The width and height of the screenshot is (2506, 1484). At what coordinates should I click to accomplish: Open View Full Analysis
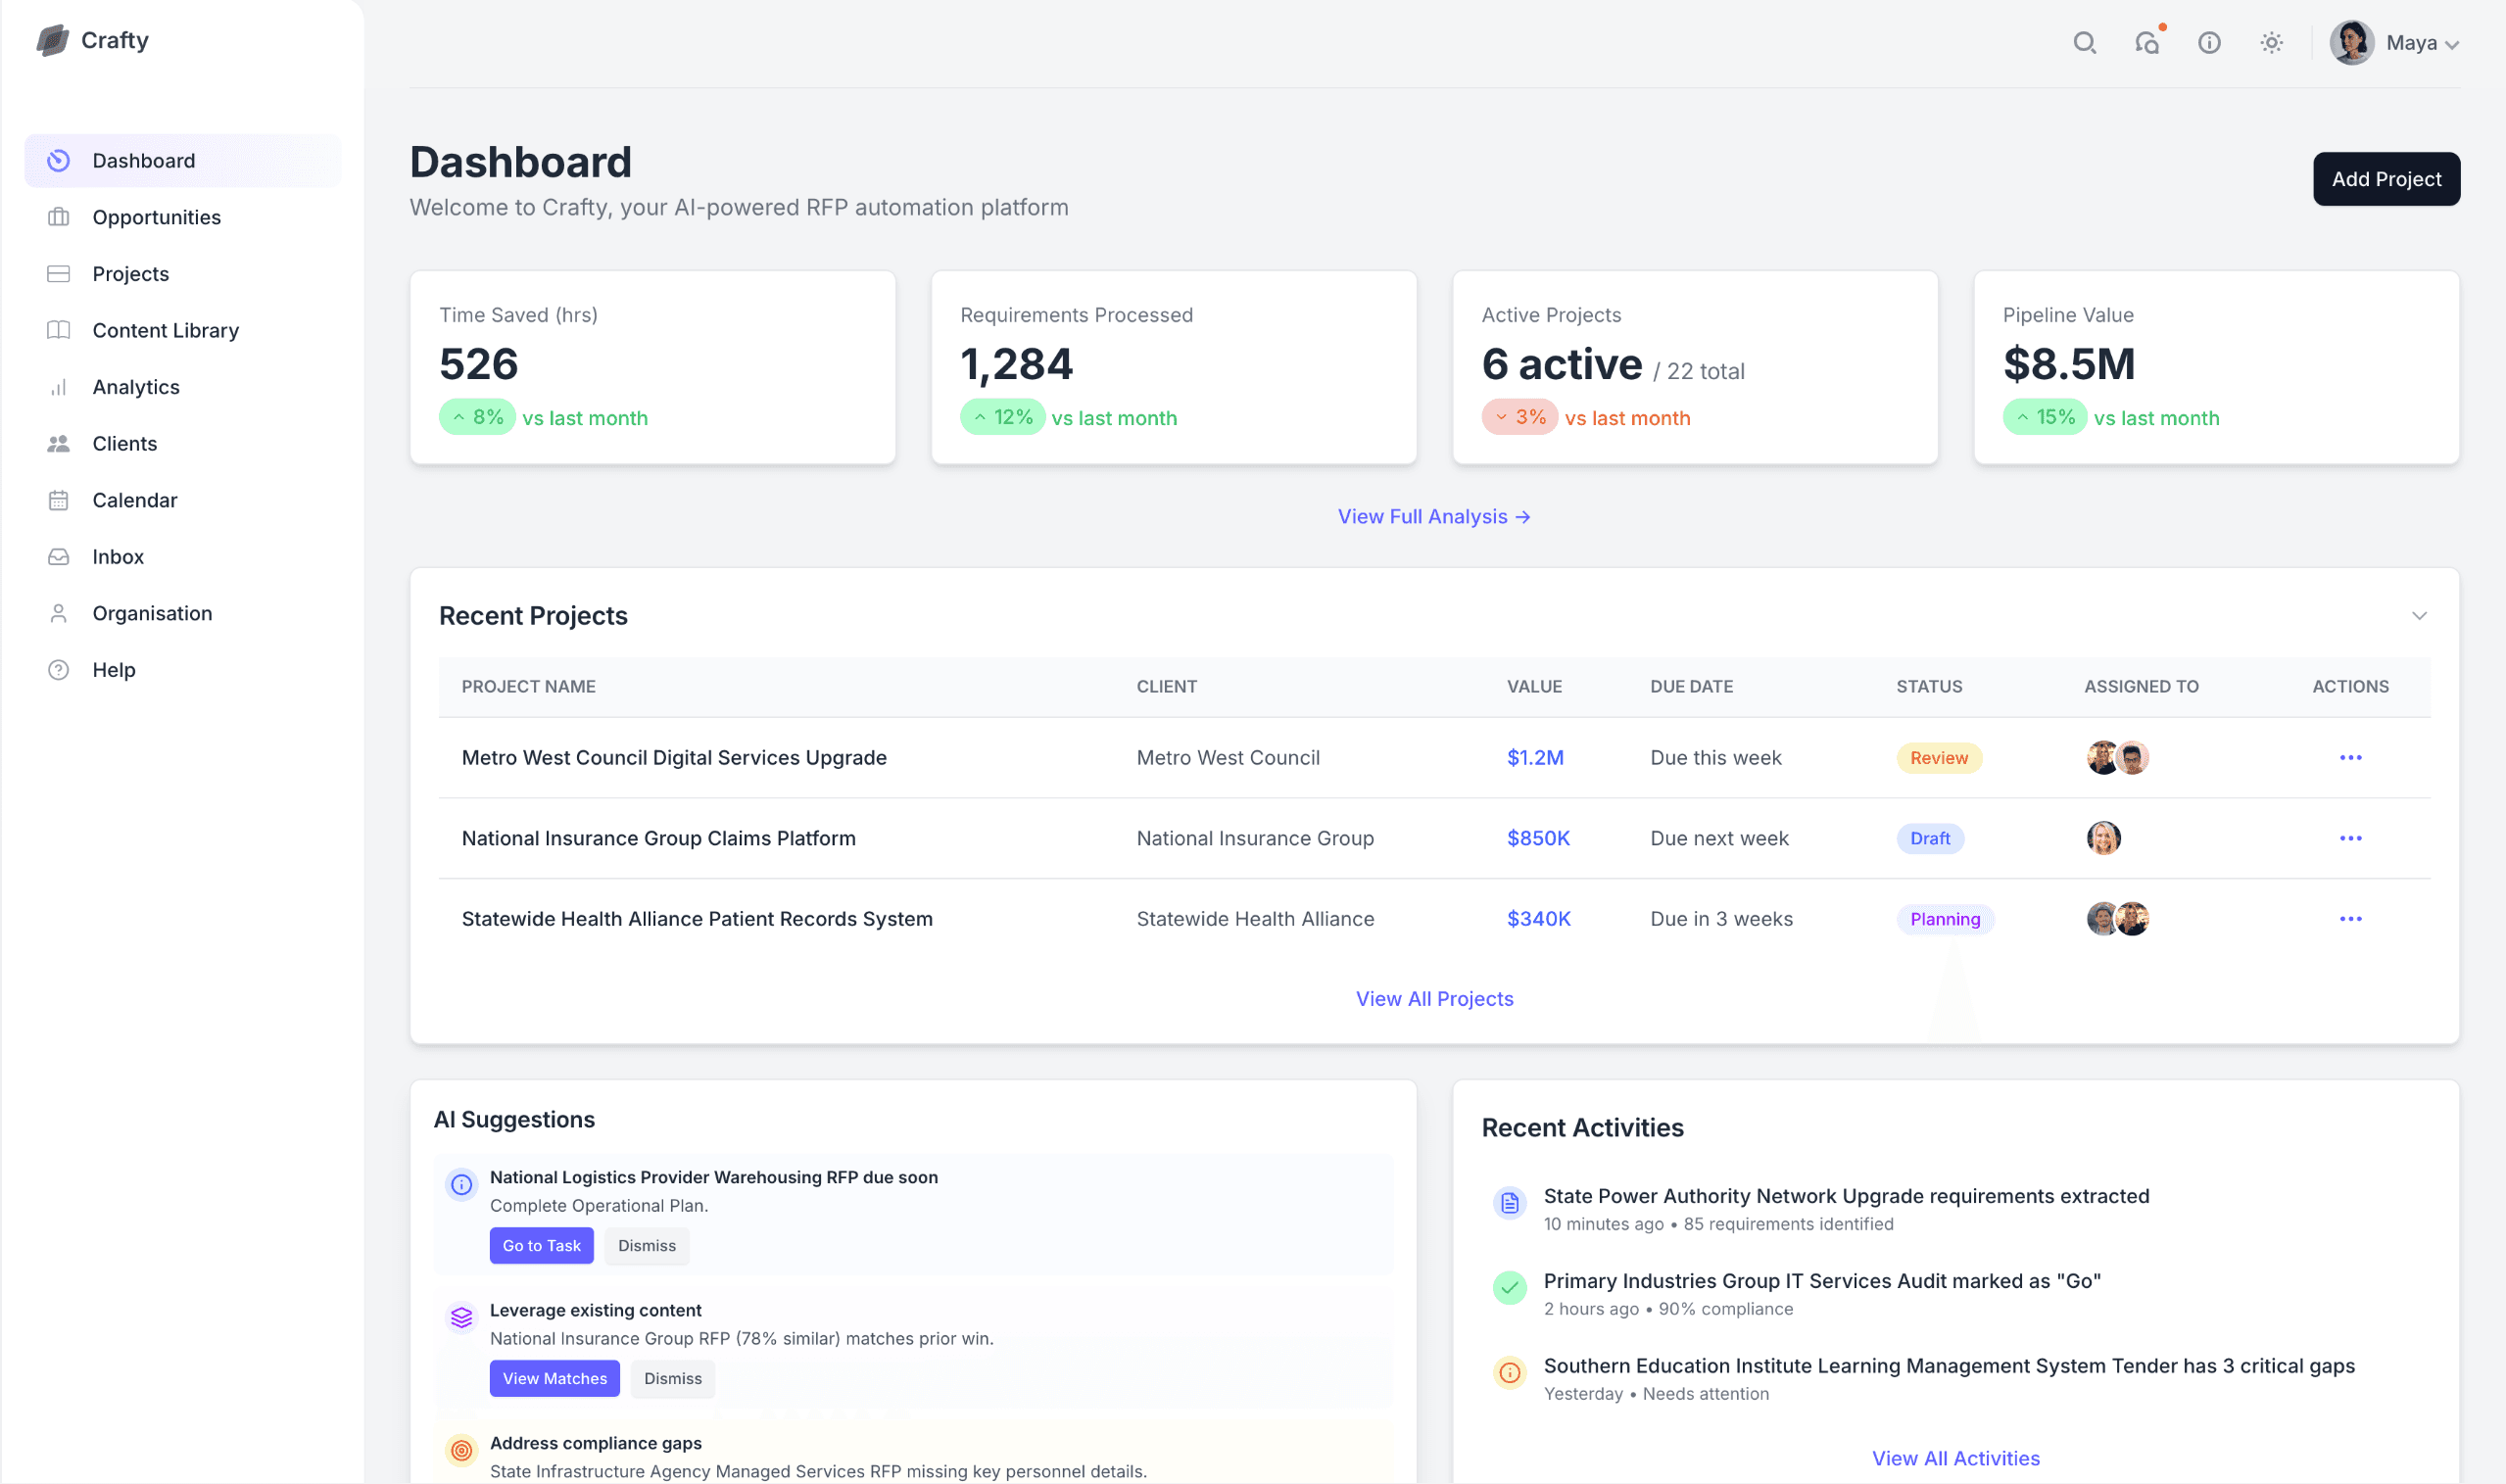click(x=1434, y=516)
